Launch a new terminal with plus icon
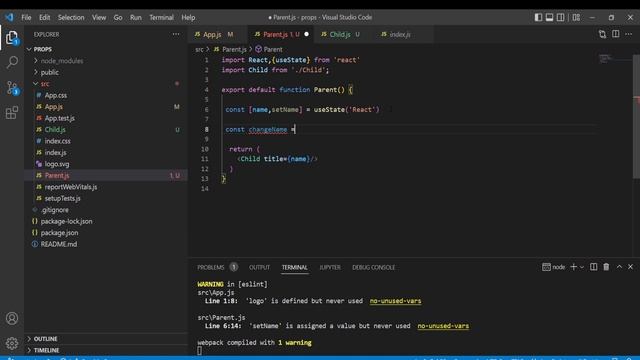The width and height of the screenshot is (640, 360). pos(573,267)
